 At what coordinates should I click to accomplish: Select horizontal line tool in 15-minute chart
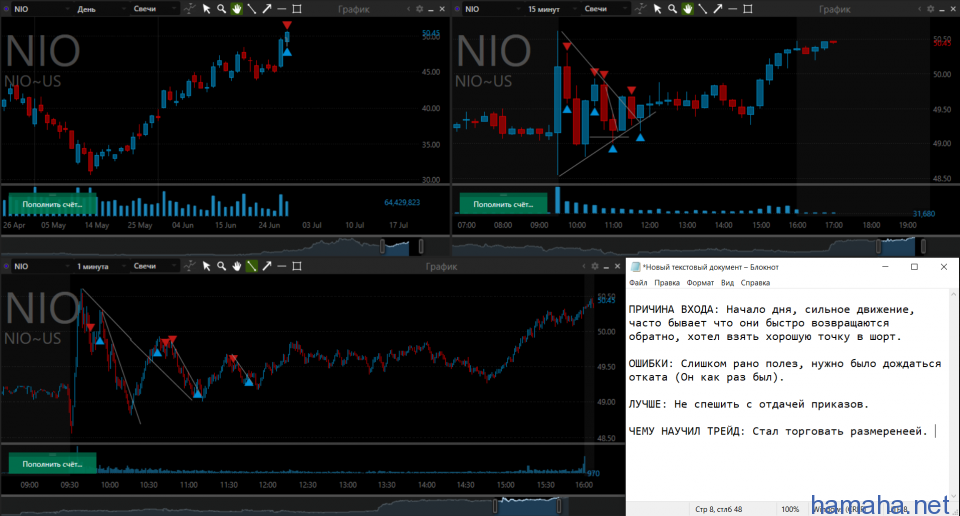coord(732,9)
